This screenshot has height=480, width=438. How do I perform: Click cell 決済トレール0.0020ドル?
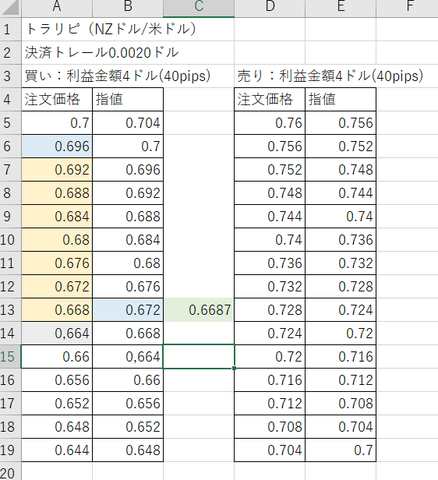pos(102,53)
